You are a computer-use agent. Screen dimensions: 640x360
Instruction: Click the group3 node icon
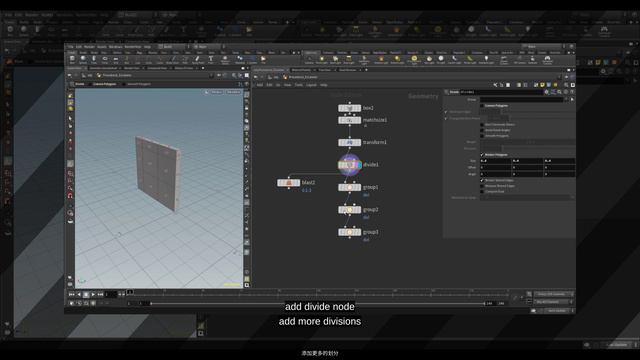tap(349, 232)
